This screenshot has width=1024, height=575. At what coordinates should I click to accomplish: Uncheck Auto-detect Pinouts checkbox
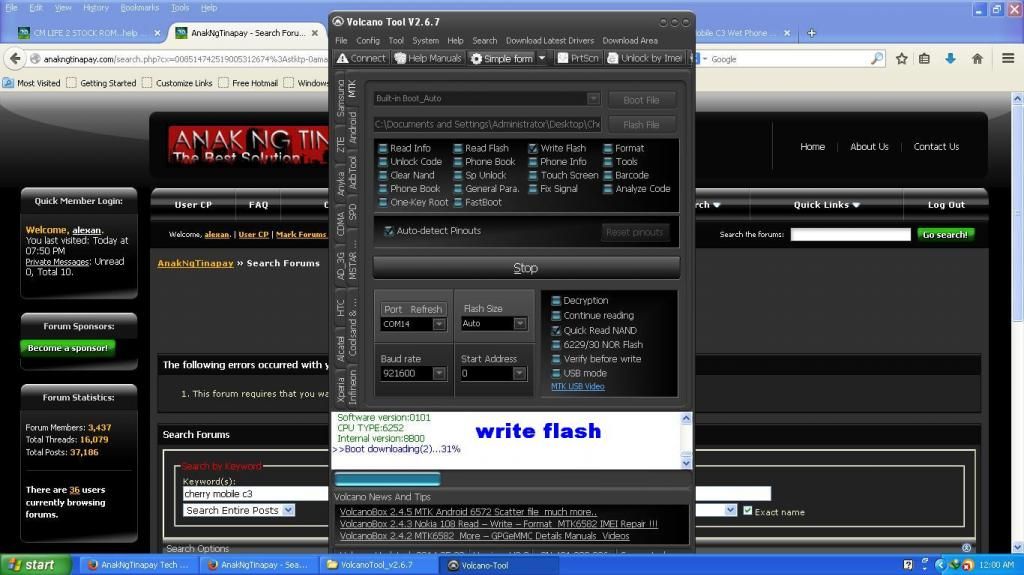389,231
